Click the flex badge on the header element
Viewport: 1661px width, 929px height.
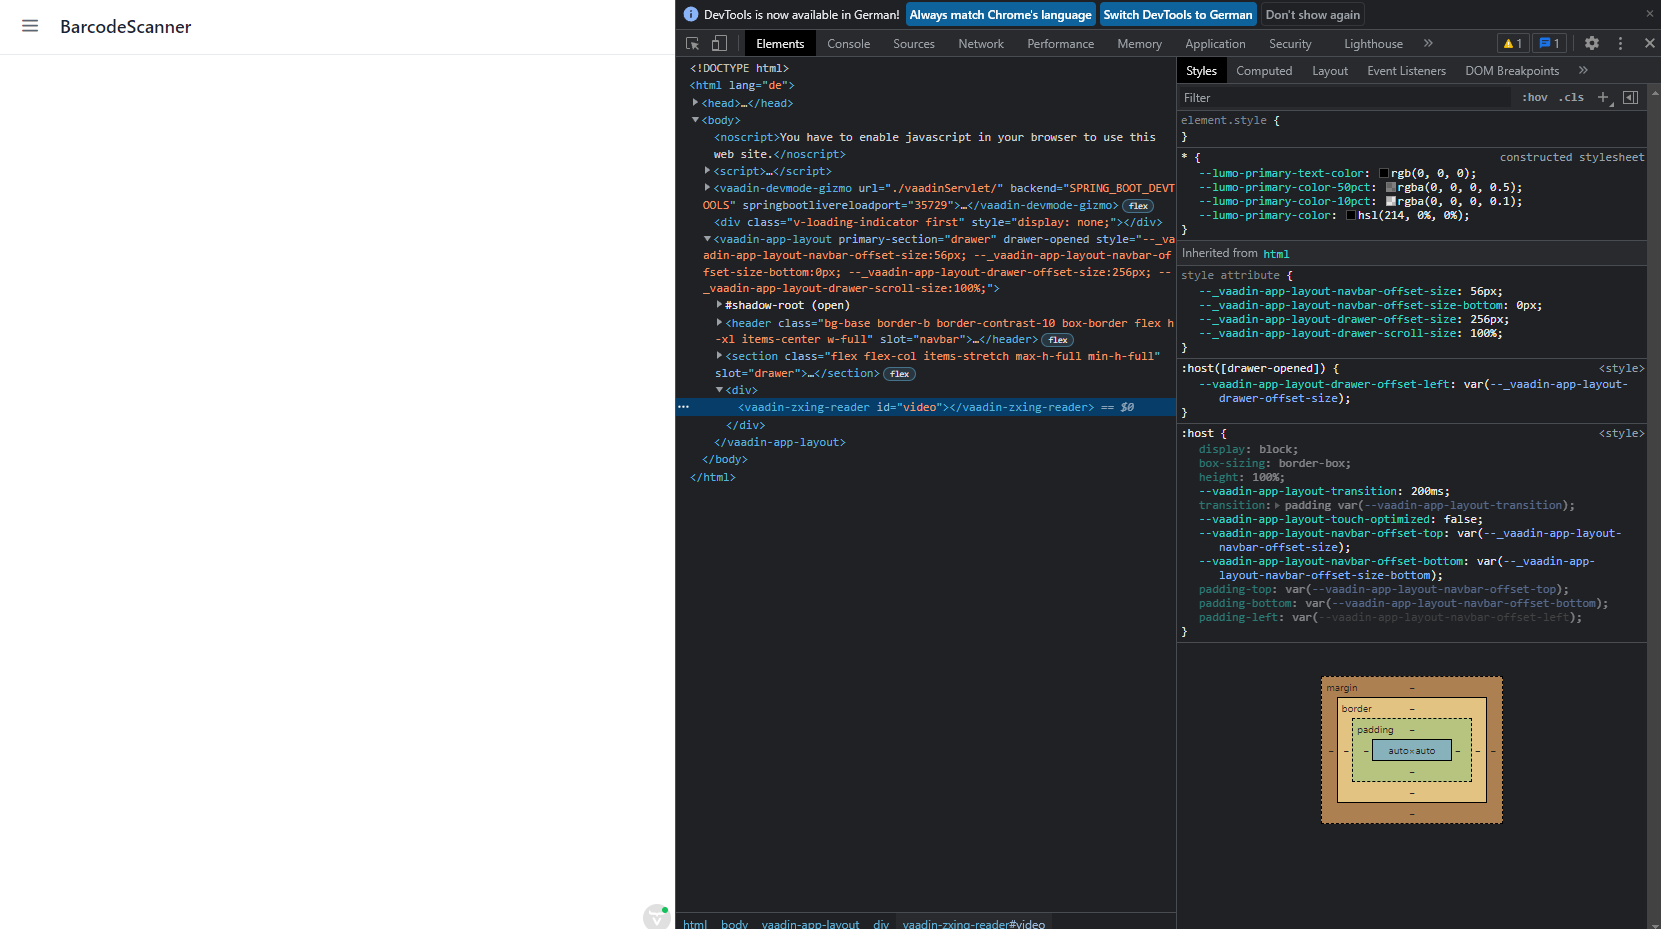tap(1058, 340)
